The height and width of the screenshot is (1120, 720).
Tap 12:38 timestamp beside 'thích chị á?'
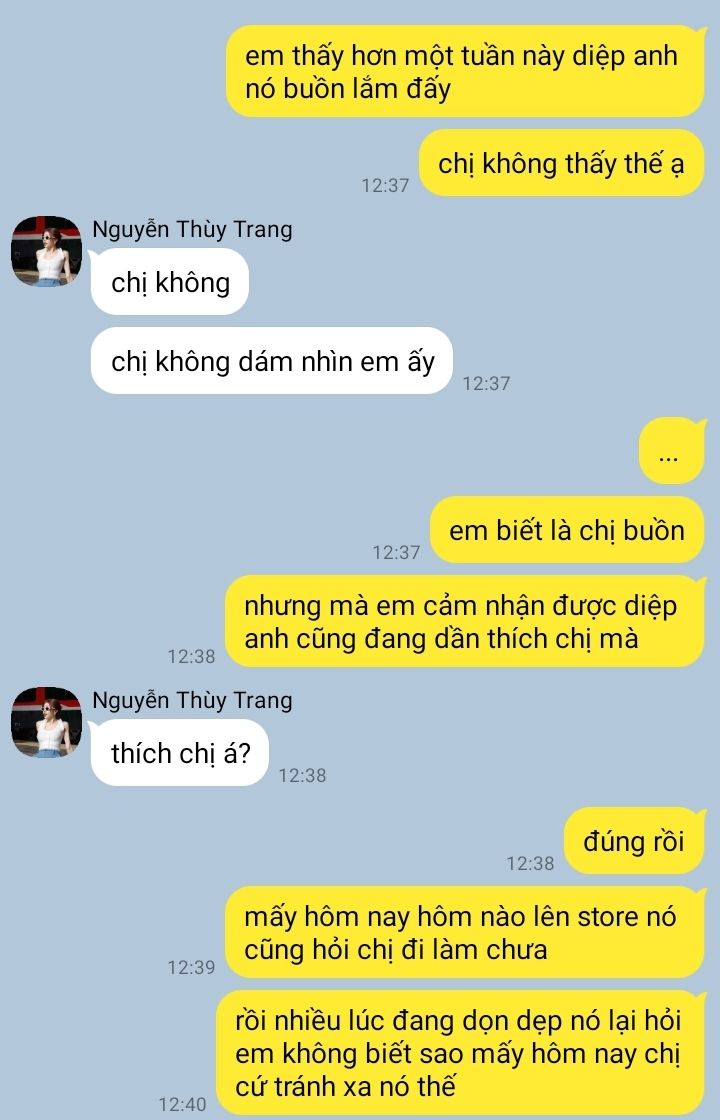(302, 775)
